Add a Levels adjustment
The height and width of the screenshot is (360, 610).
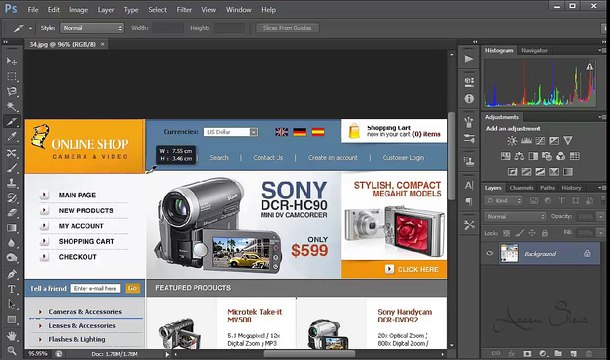click(x=526, y=140)
